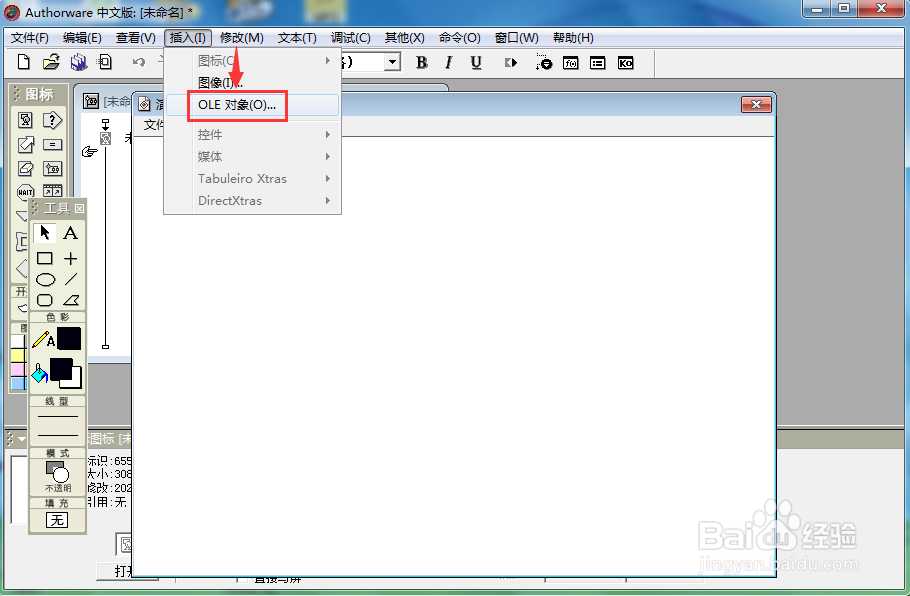Click the first line style option
Screen dimensions: 910x596
(57, 416)
